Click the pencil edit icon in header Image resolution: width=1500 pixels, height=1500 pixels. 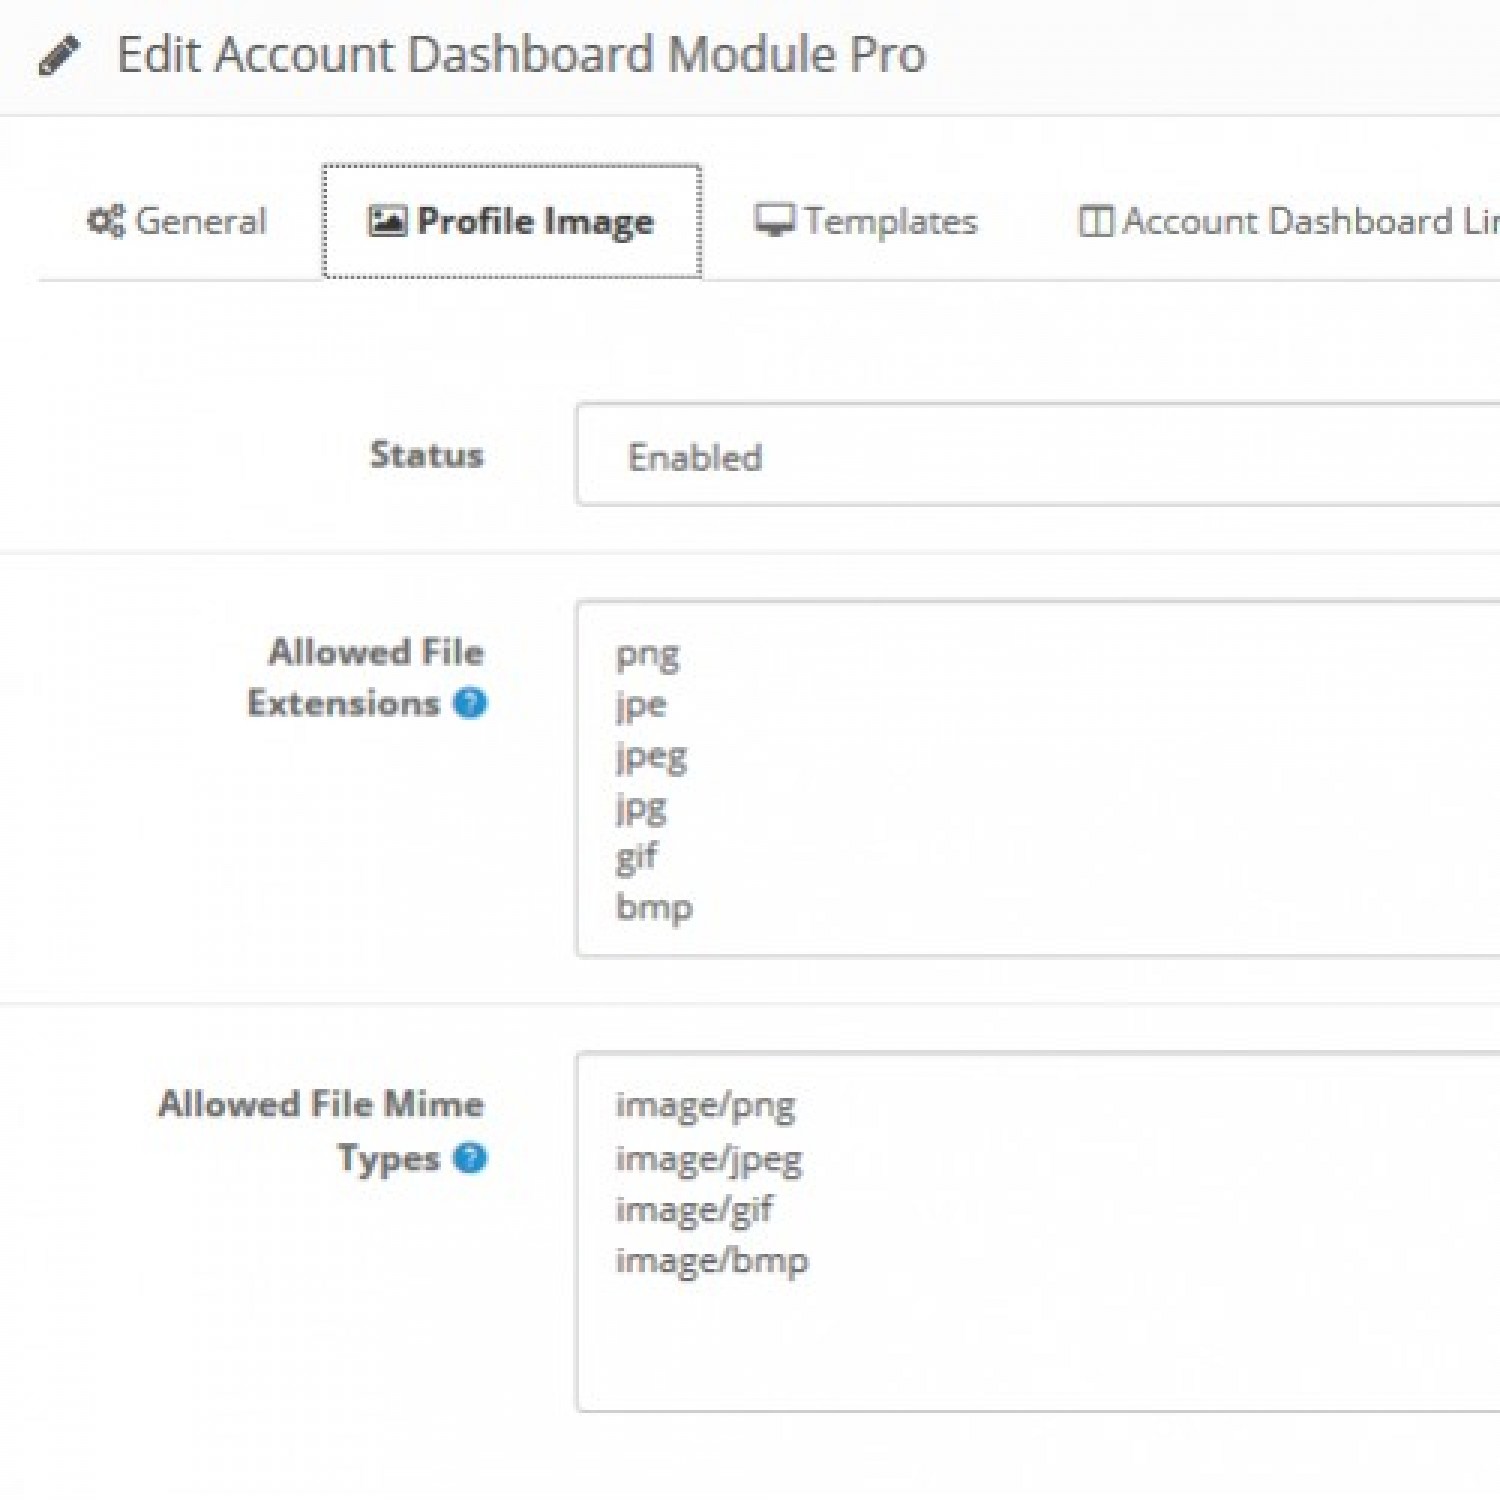point(58,56)
